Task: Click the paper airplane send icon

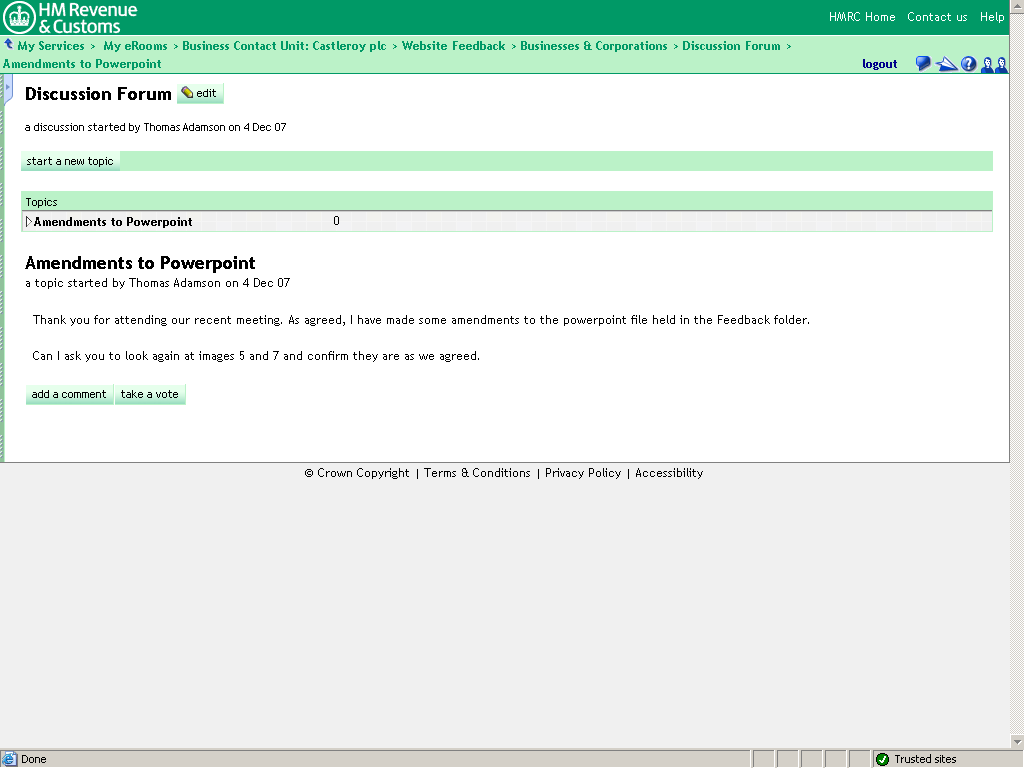Action: [946, 64]
